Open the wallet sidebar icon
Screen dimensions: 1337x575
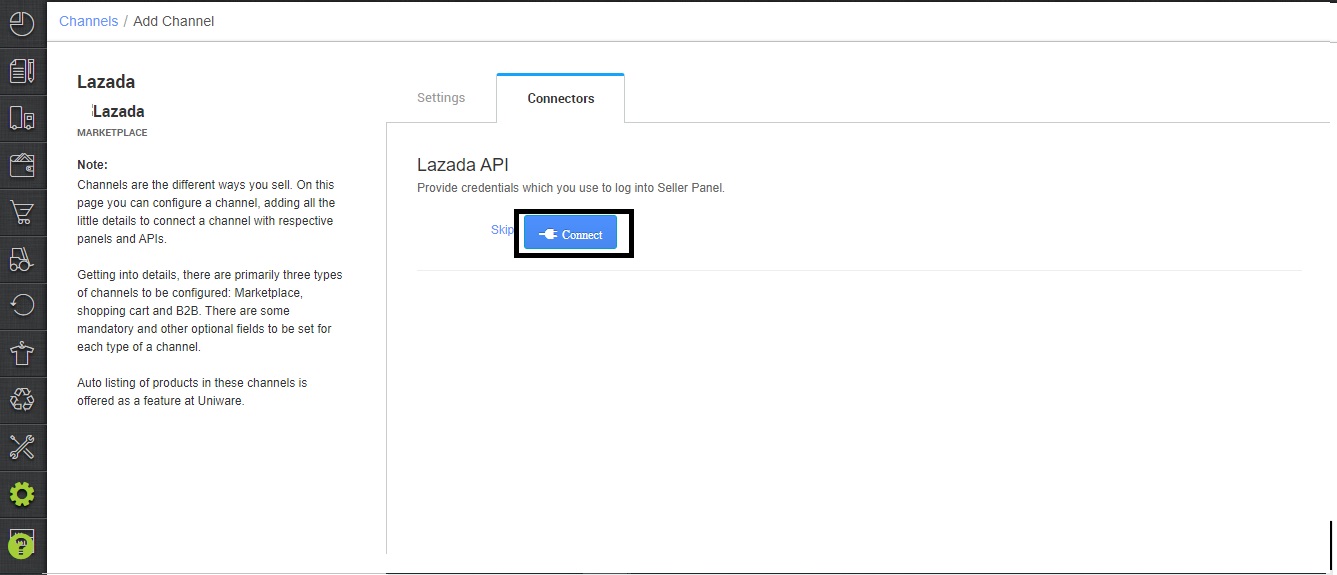(22, 165)
